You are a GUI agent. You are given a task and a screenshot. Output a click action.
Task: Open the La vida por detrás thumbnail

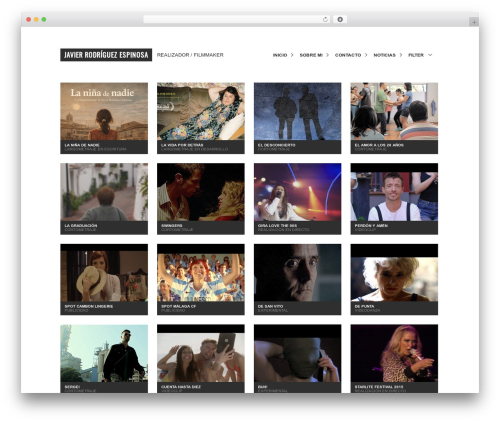click(x=201, y=111)
